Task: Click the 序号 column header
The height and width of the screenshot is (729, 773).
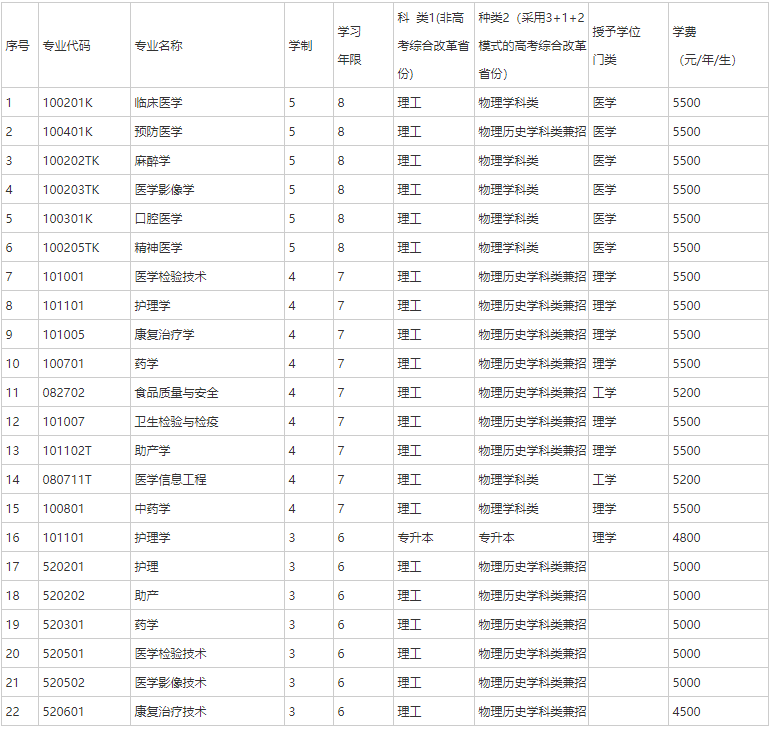Action: click(x=17, y=46)
